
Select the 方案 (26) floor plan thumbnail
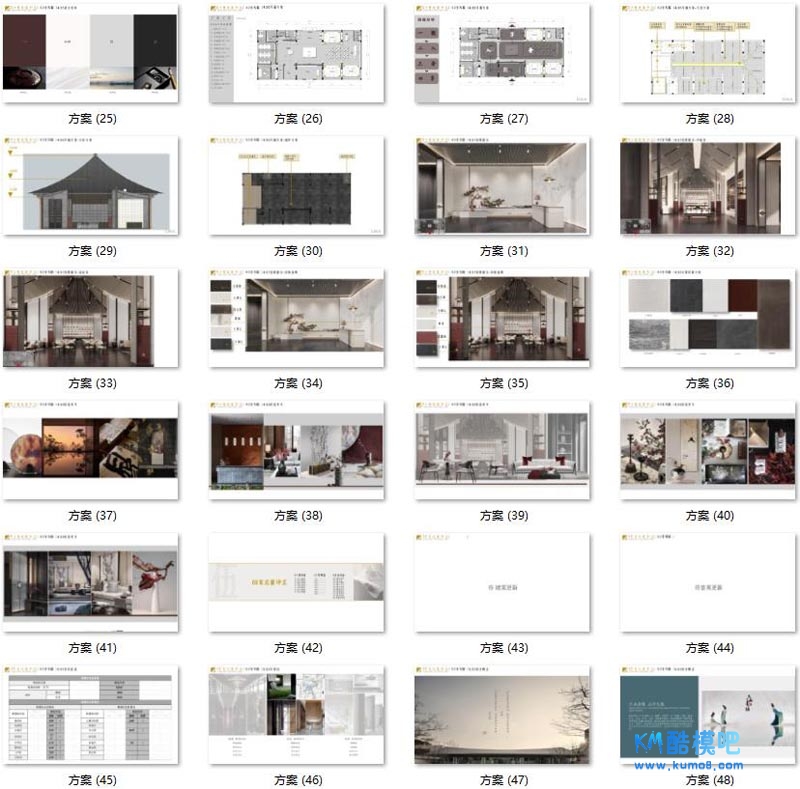[298, 53]
